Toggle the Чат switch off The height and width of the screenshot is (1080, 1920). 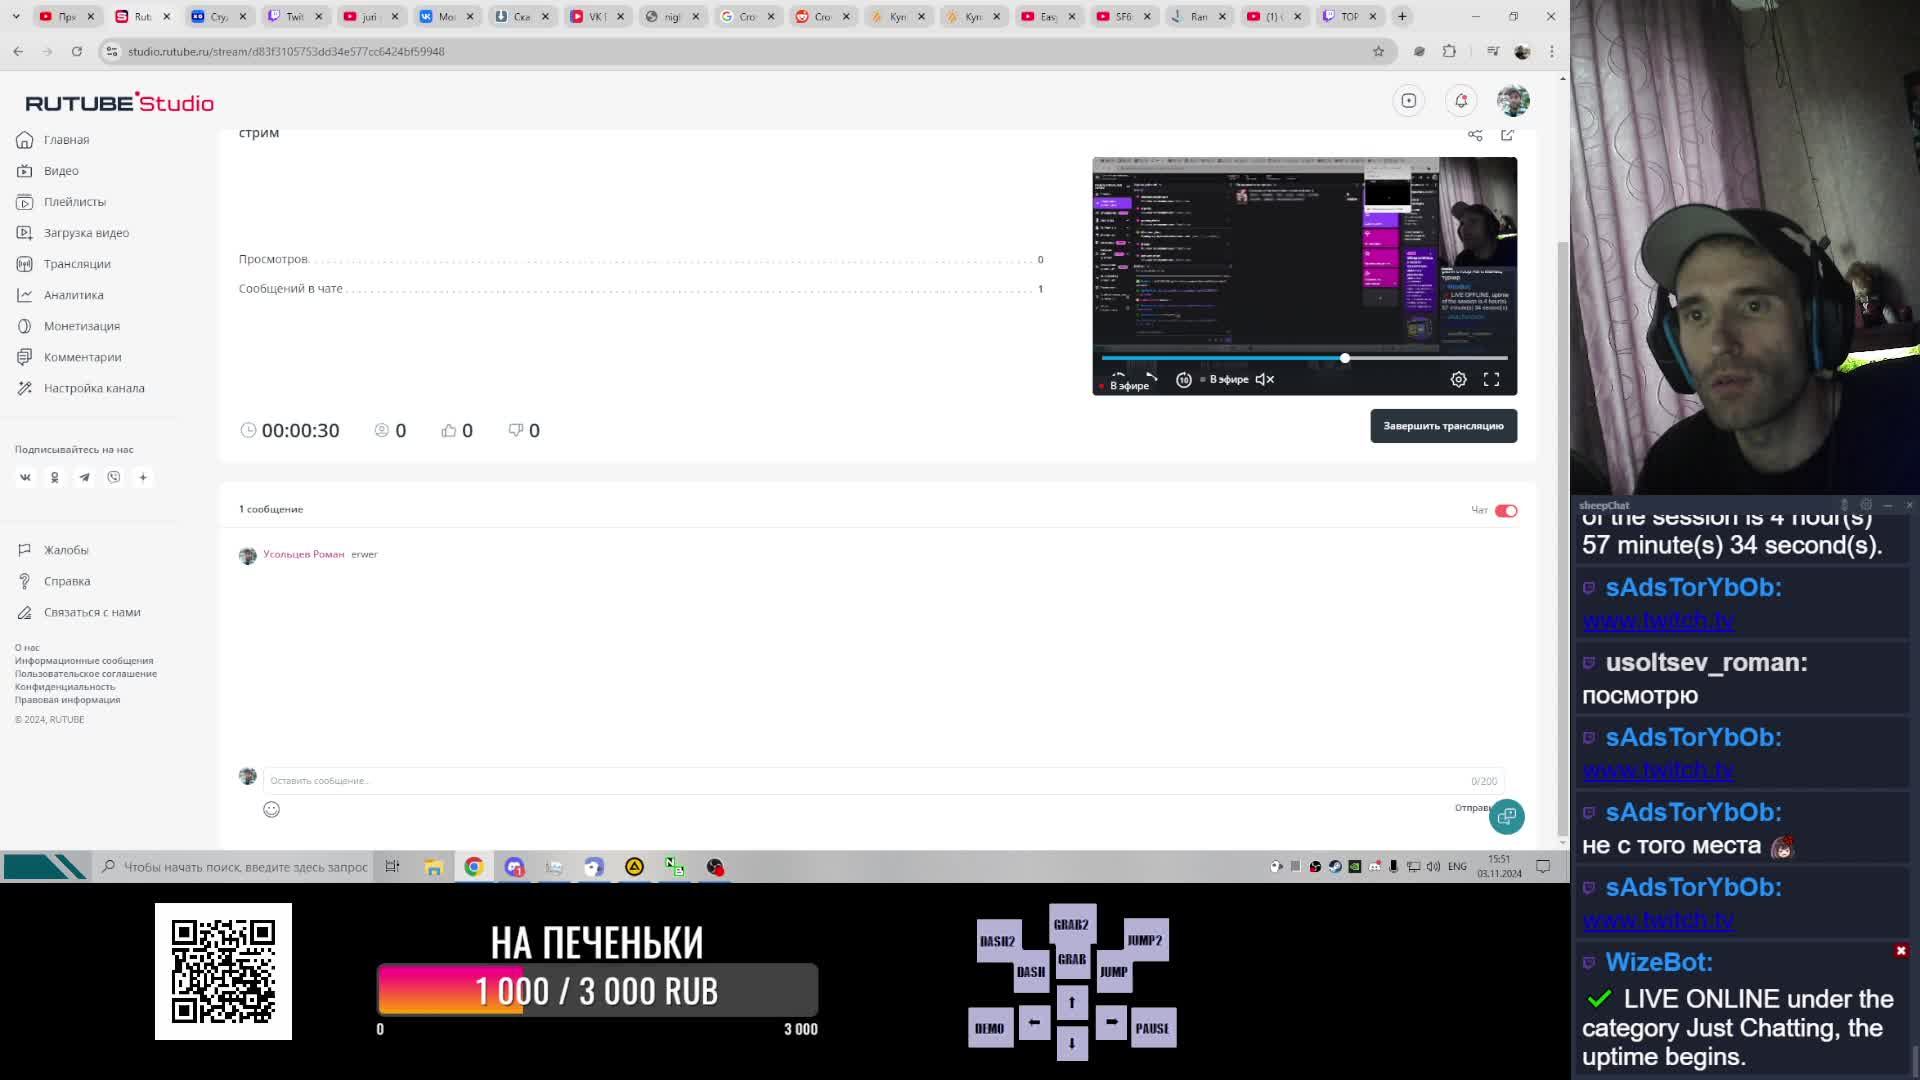[x=1505, y=511]
